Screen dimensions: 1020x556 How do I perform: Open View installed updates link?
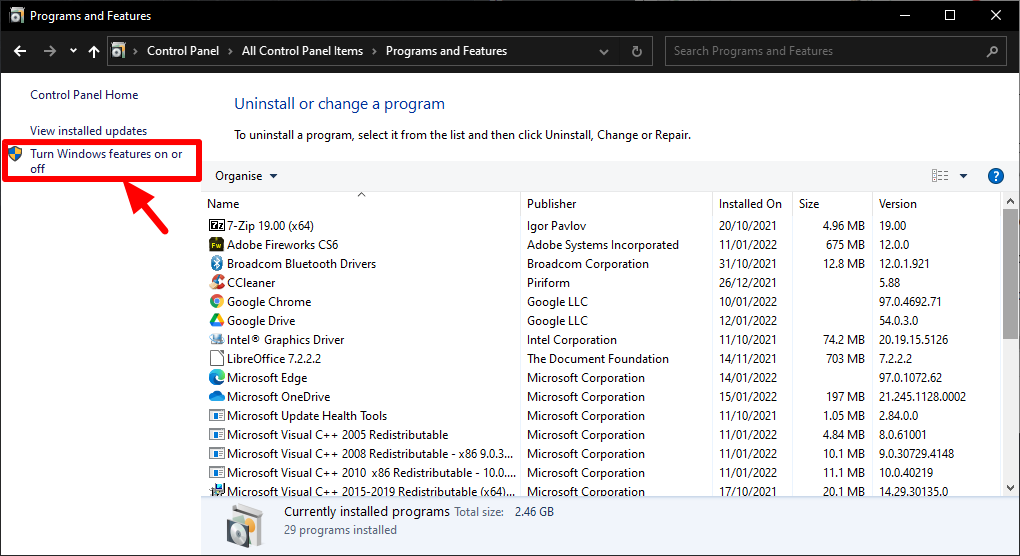88,131
